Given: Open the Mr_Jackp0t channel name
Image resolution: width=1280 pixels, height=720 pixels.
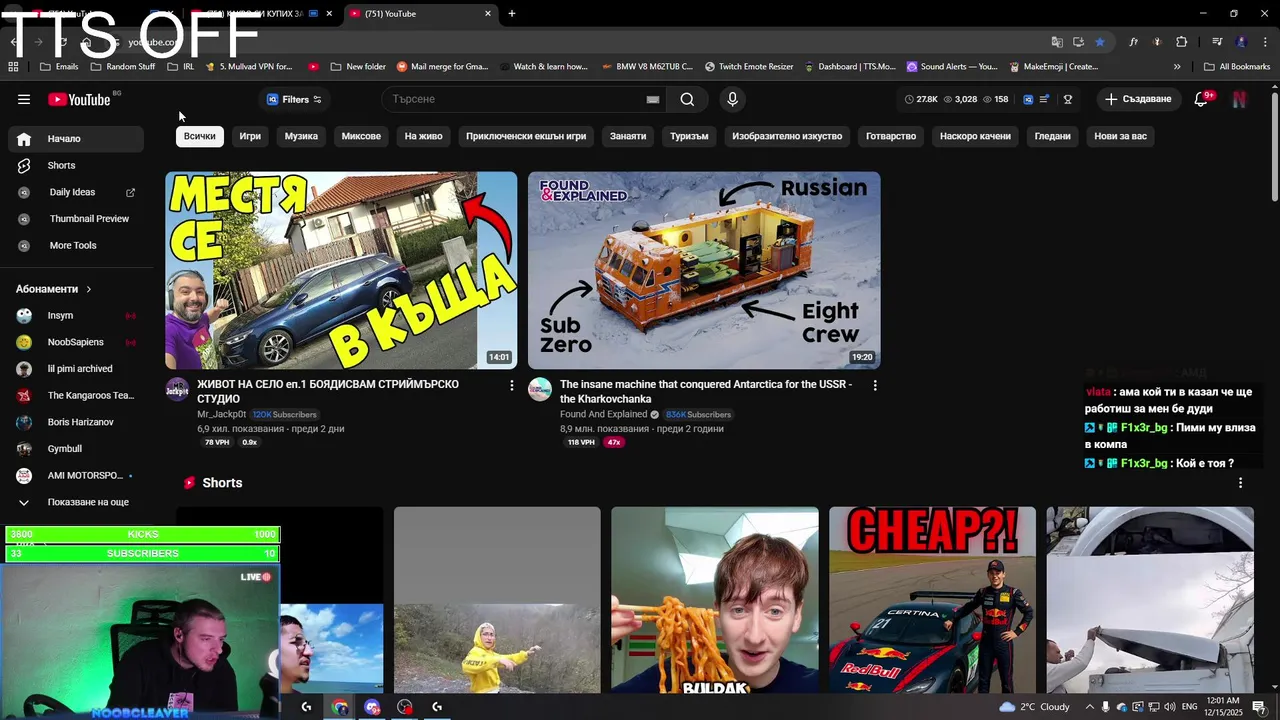Looking at the screenshot, I should tap(221, 414).
